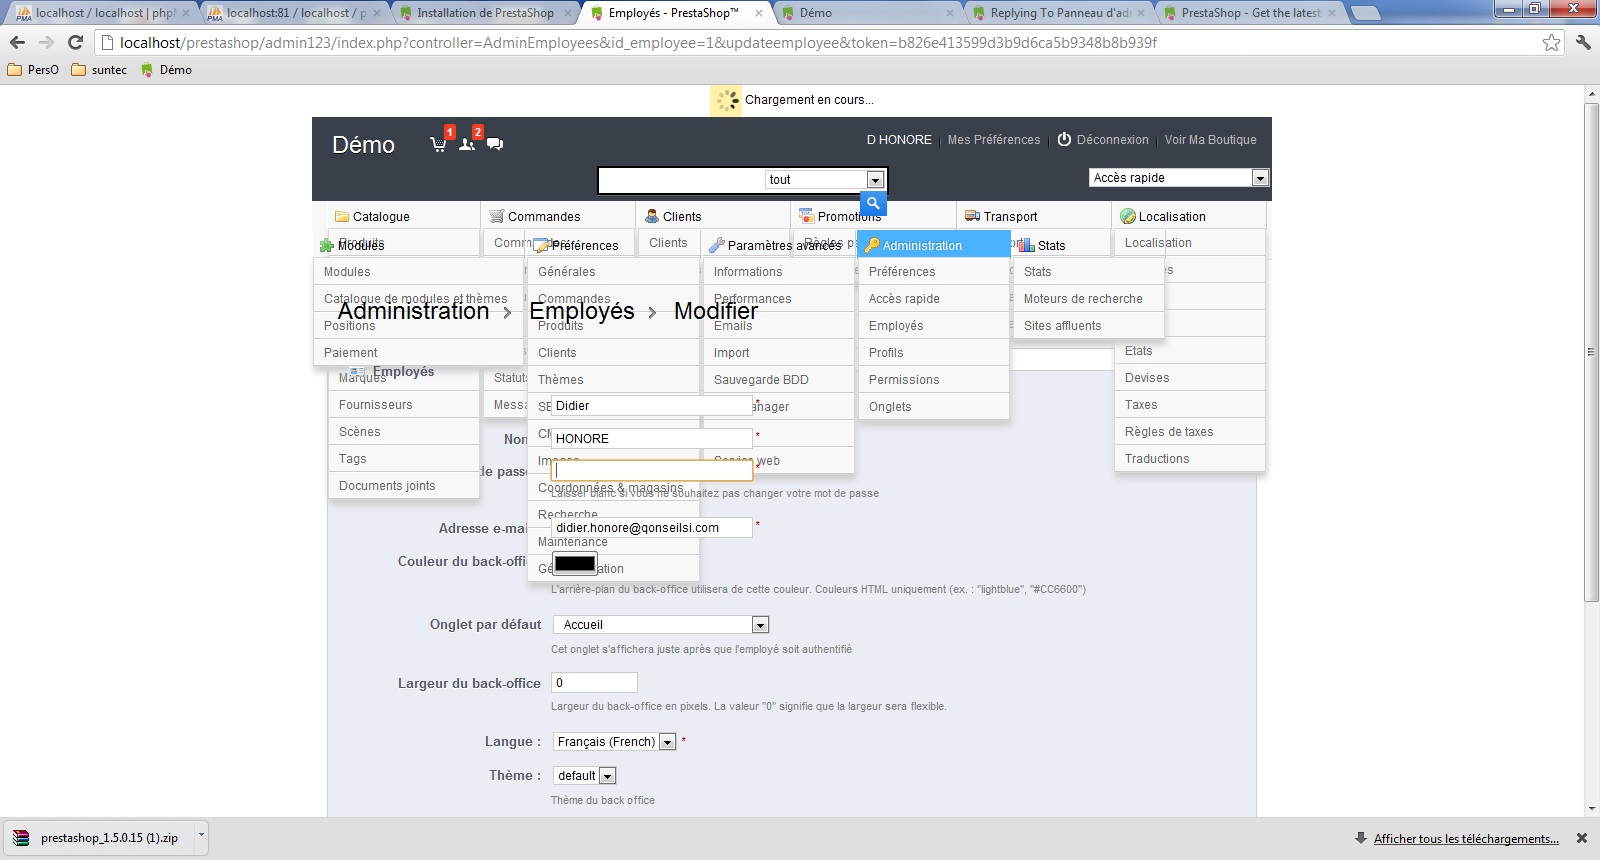Image resolution: width=1600 pixels, height=860 pixels.
Task: Click the browser address bar URL
Action: pos(638,43)
